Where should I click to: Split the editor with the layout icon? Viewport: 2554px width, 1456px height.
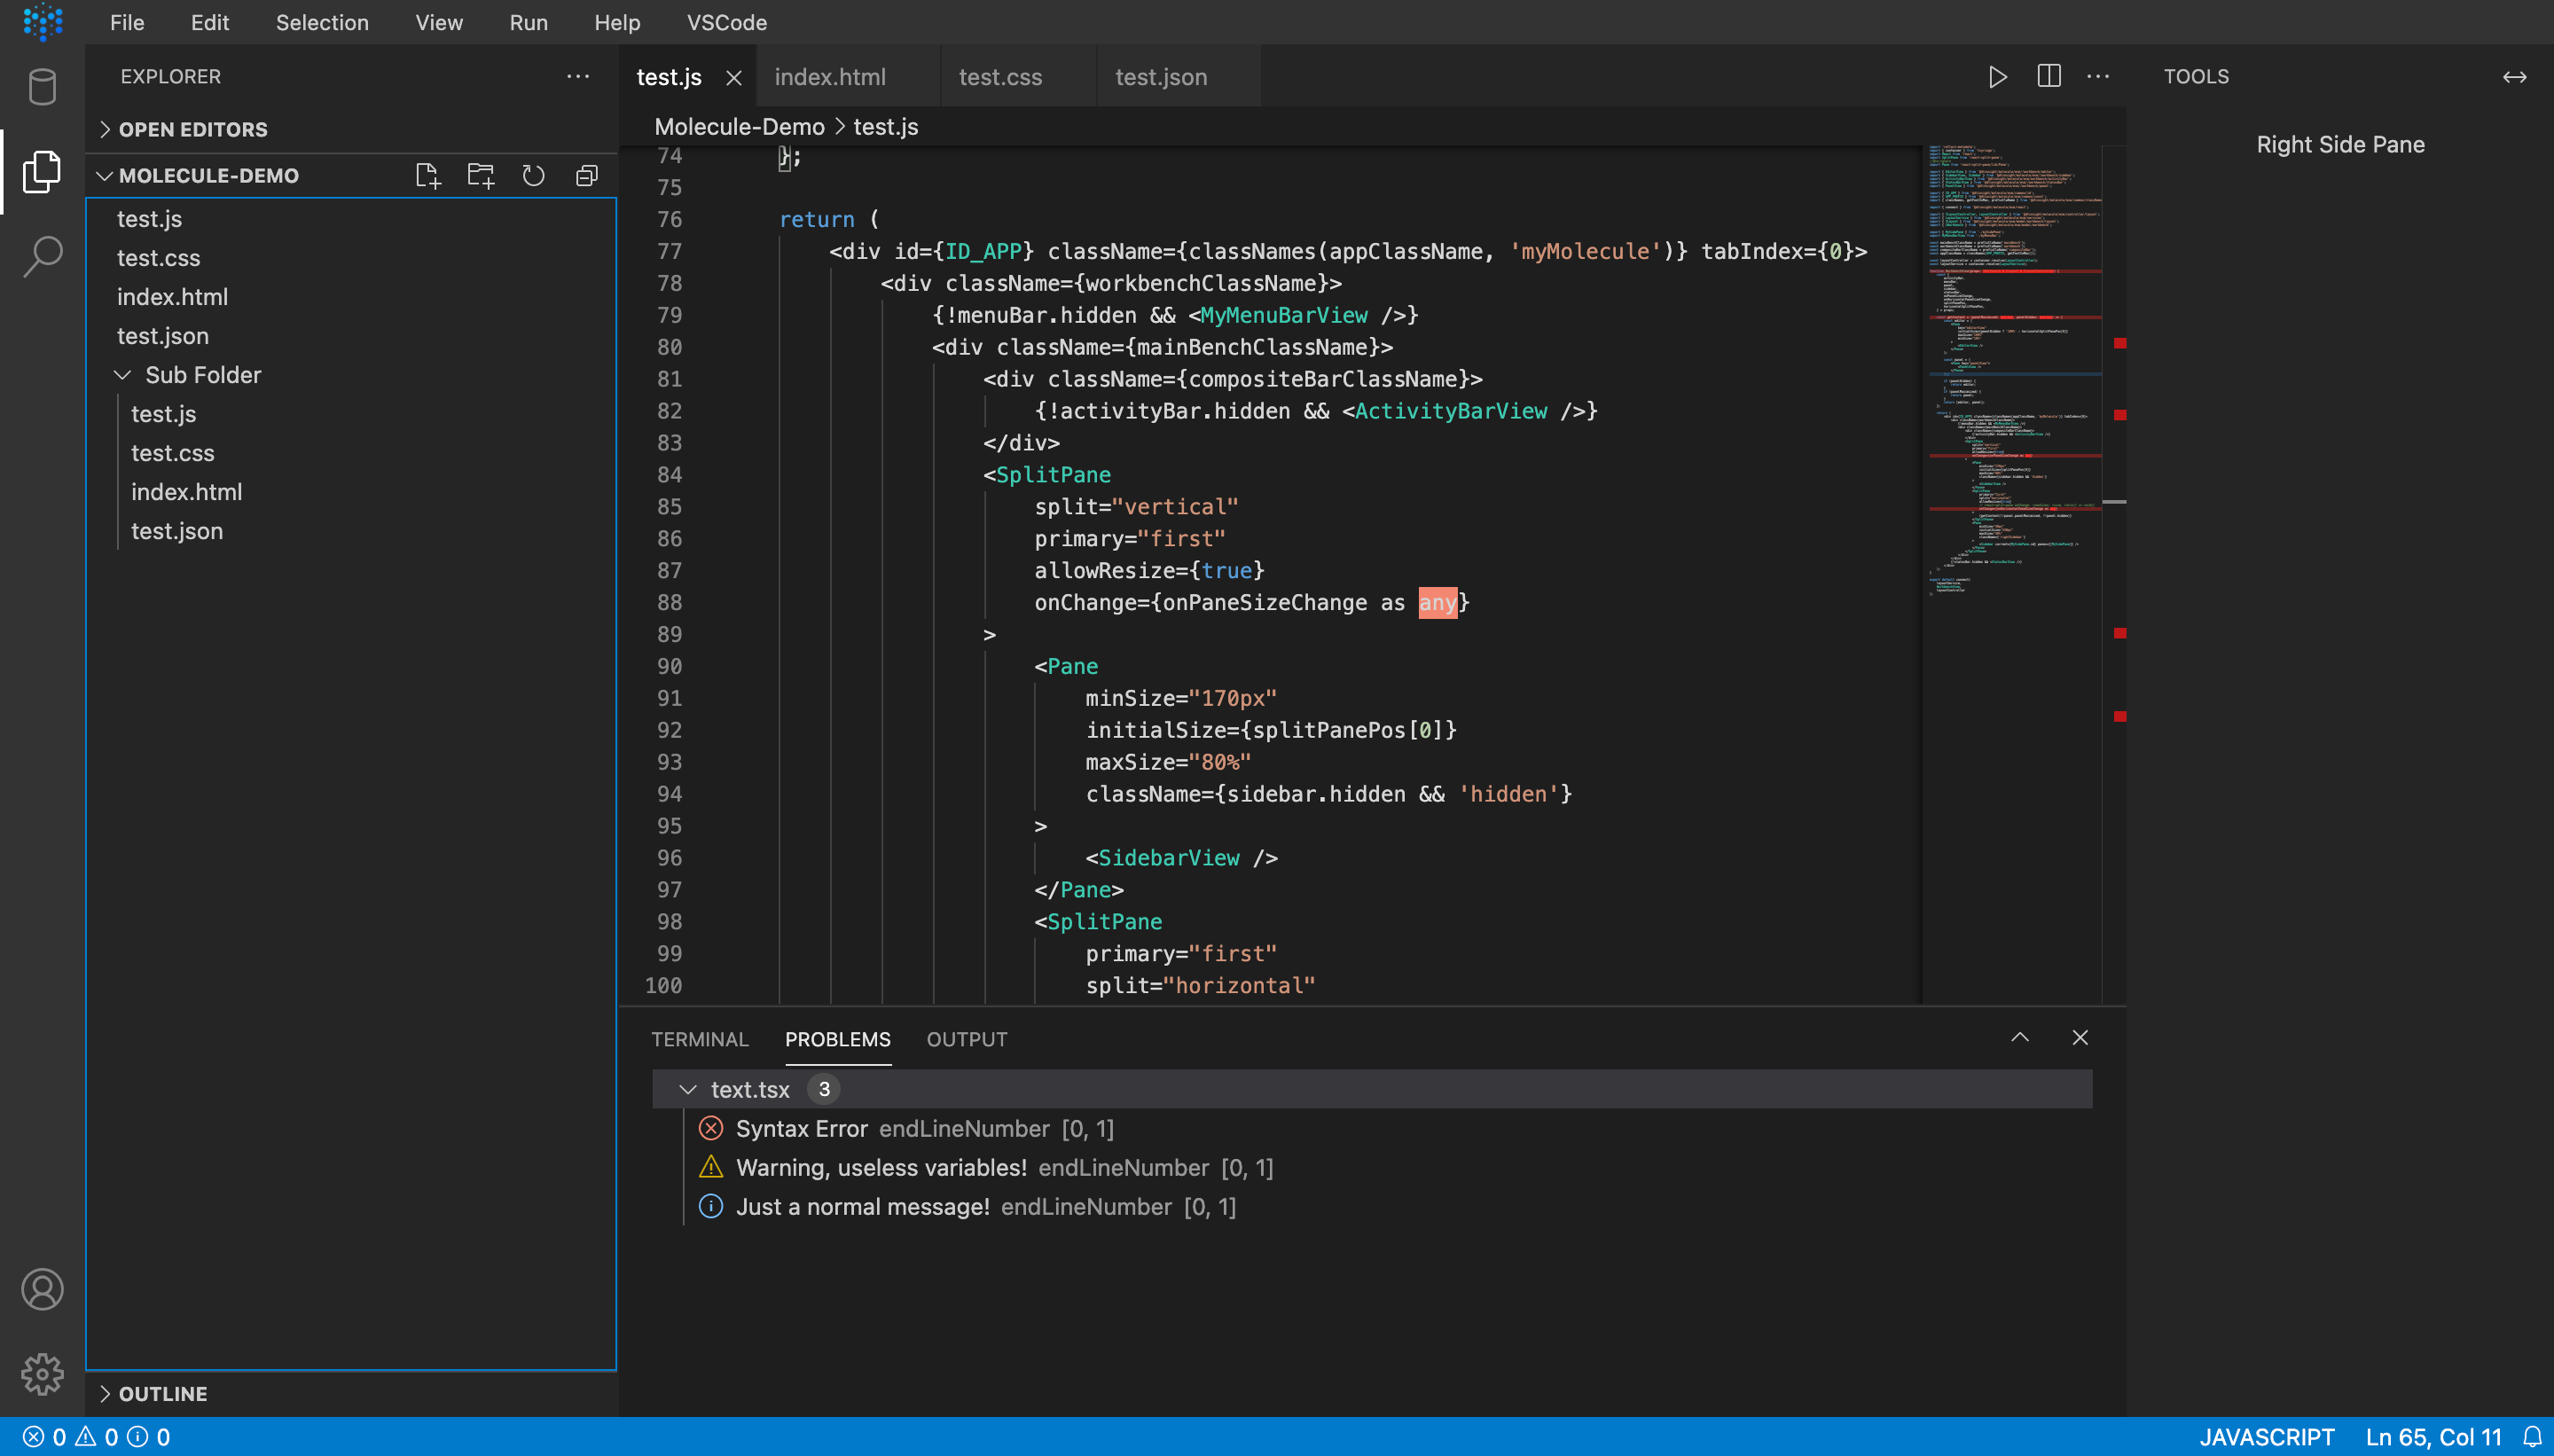click(2049, 76)
